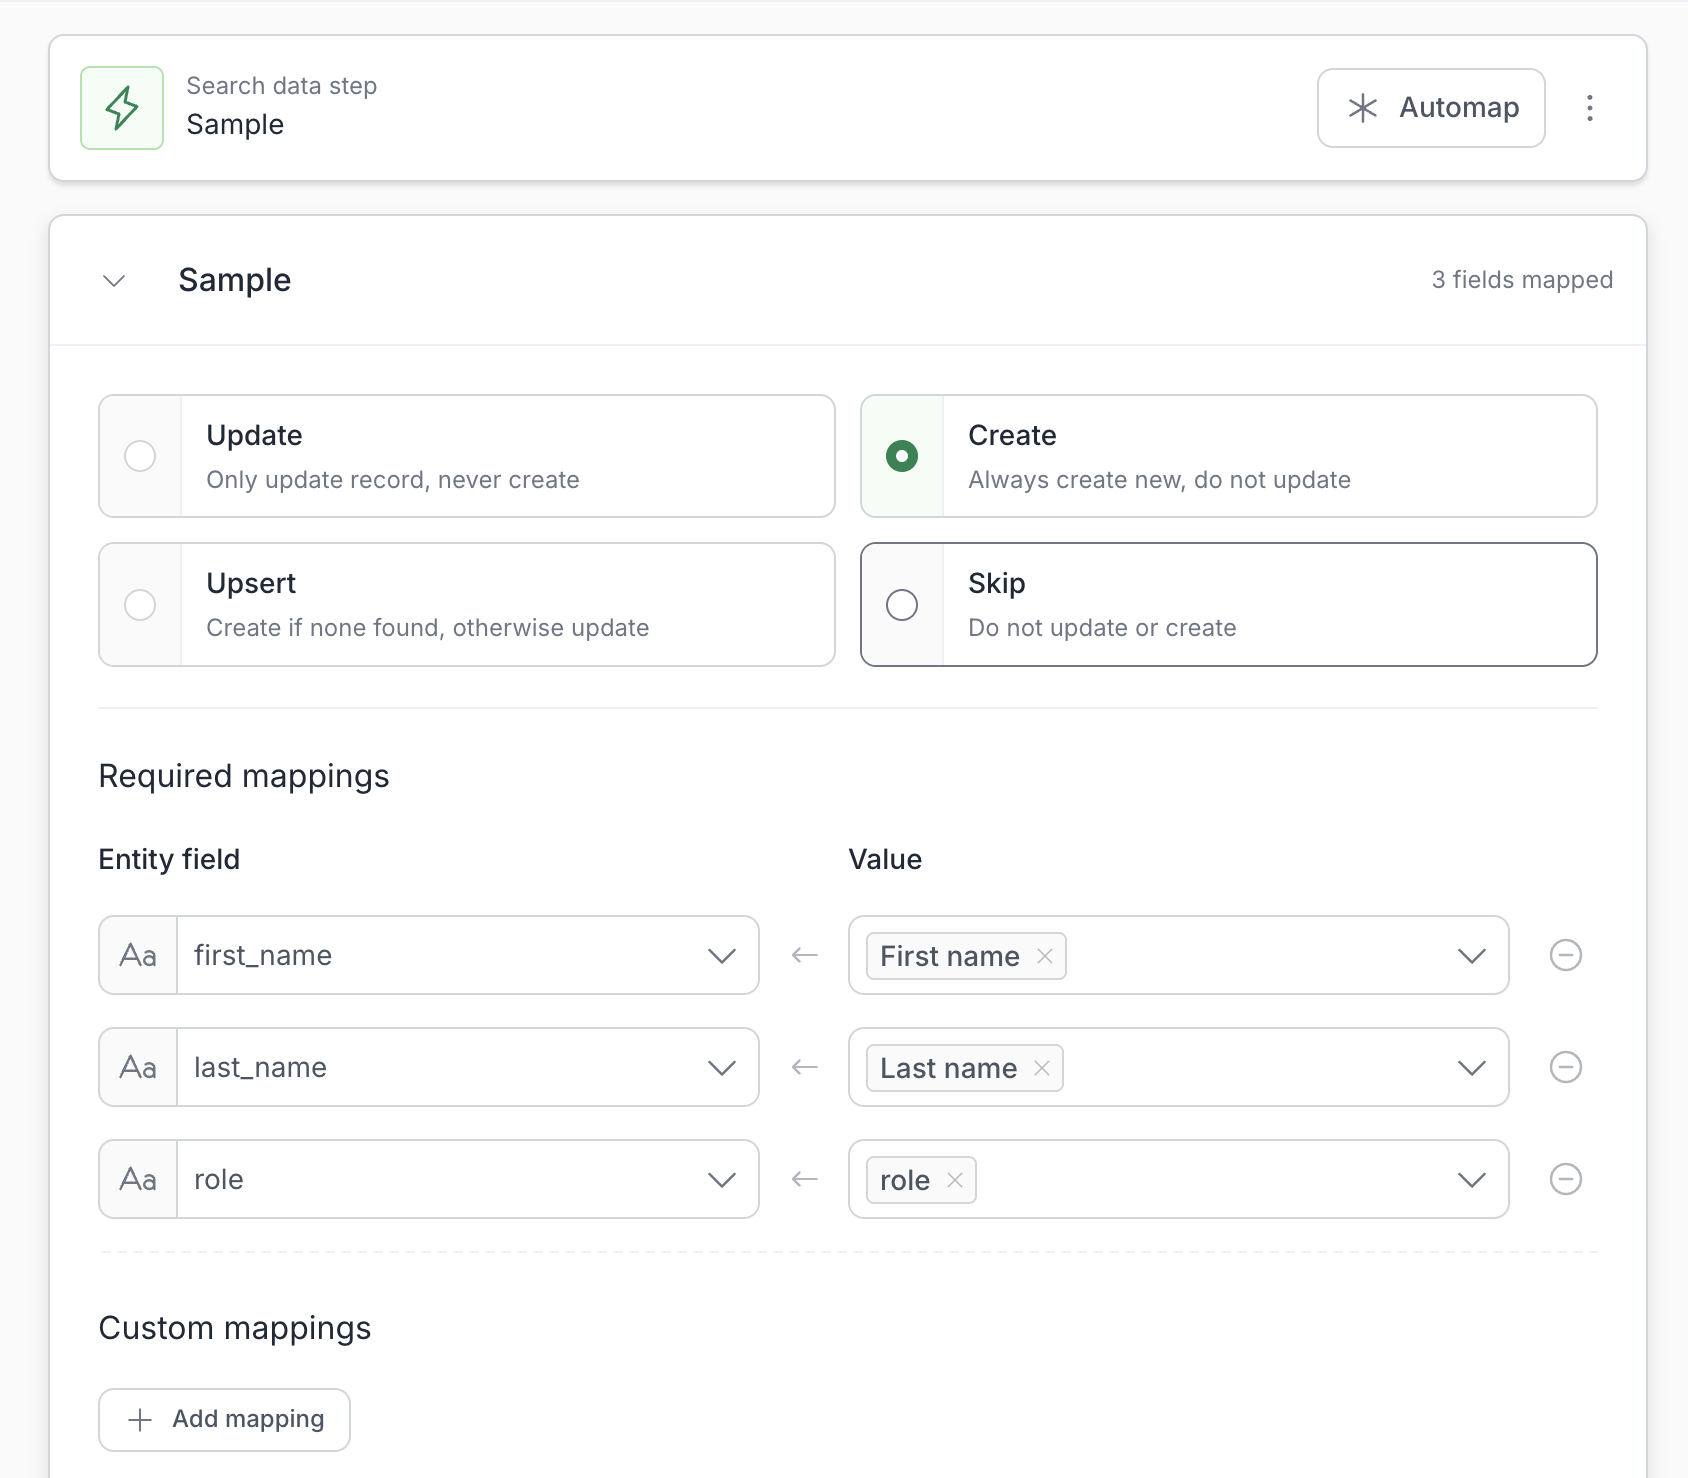
Task: Click the Aa text type icon for first_name
Action: [x=138, y=955]
